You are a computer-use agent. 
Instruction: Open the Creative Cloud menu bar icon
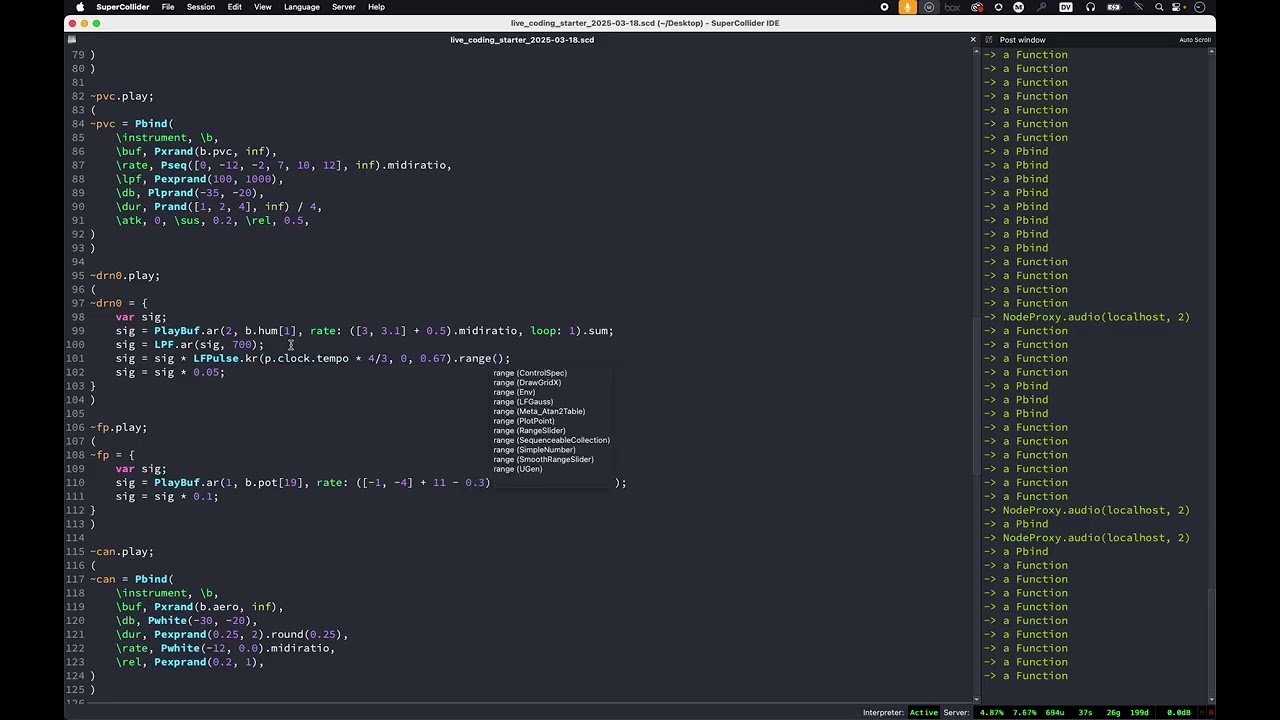(x=977, y=7)
